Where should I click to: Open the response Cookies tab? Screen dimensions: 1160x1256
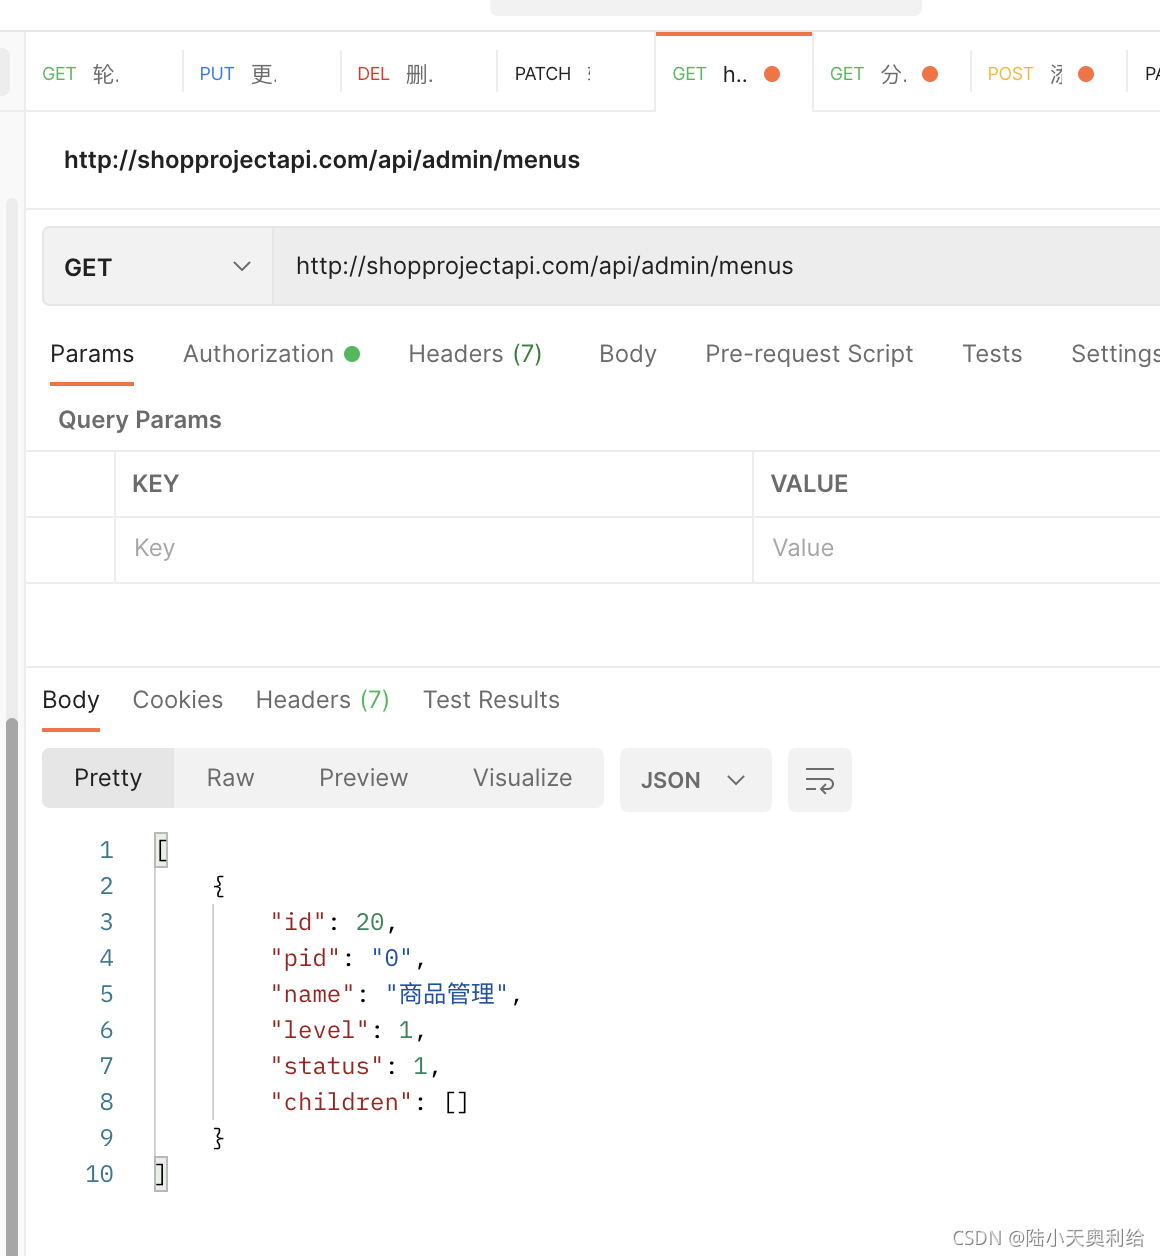(x=178, y=700)
